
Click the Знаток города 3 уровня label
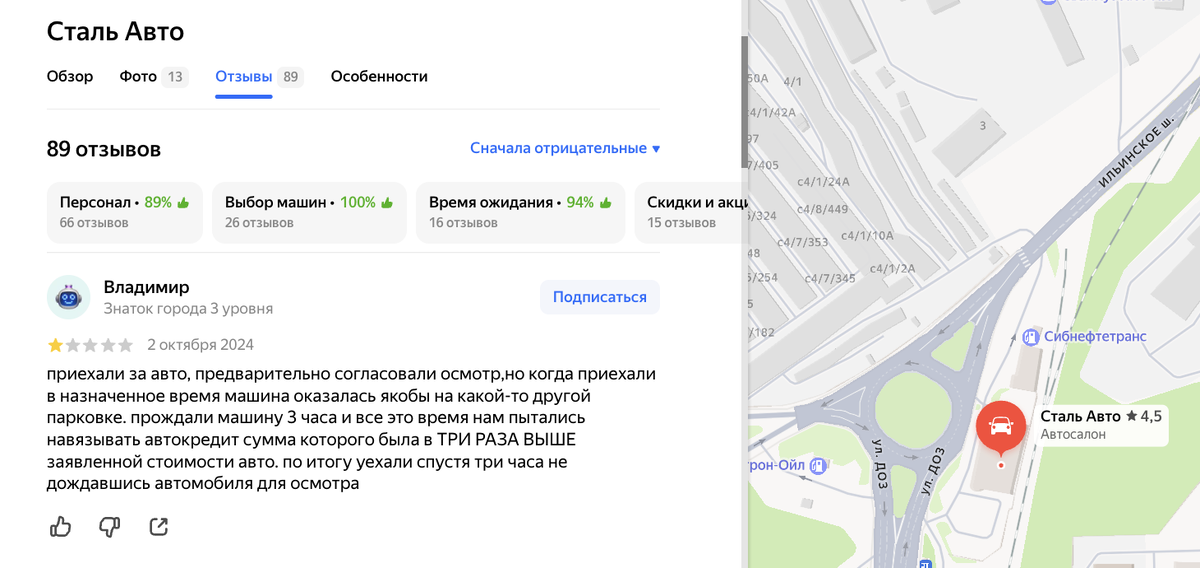pyautogui.click(x=188, y=309)
